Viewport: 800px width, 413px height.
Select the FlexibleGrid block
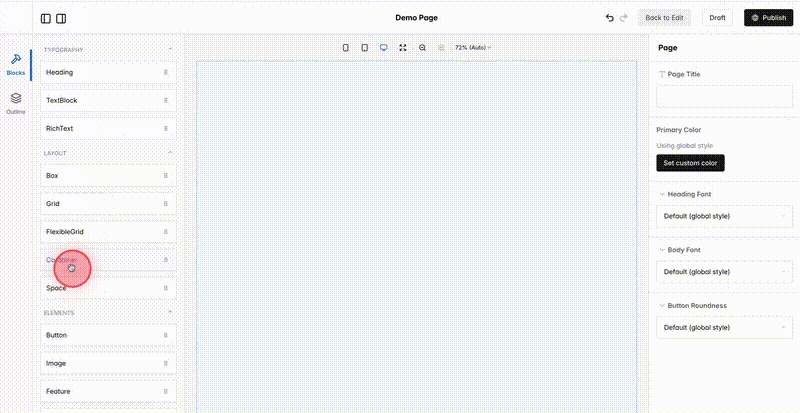pyautogui.click(x=109, y=232)
